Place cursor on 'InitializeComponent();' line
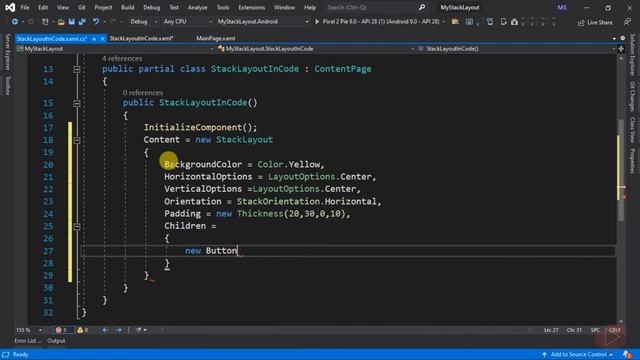This screenshot has height=360, width=640. coord(200,127)
